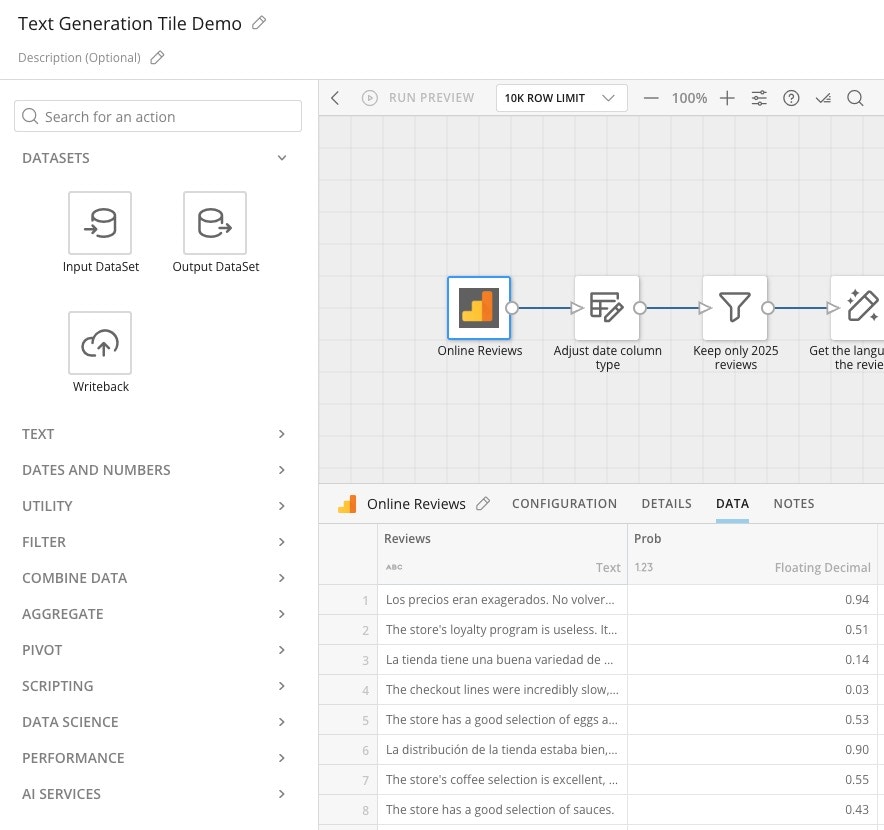Image resolution: width=884 pixels, height=830 pixels.
Task: Click the RUN PREVIEW button
Action: click(418, 98)
